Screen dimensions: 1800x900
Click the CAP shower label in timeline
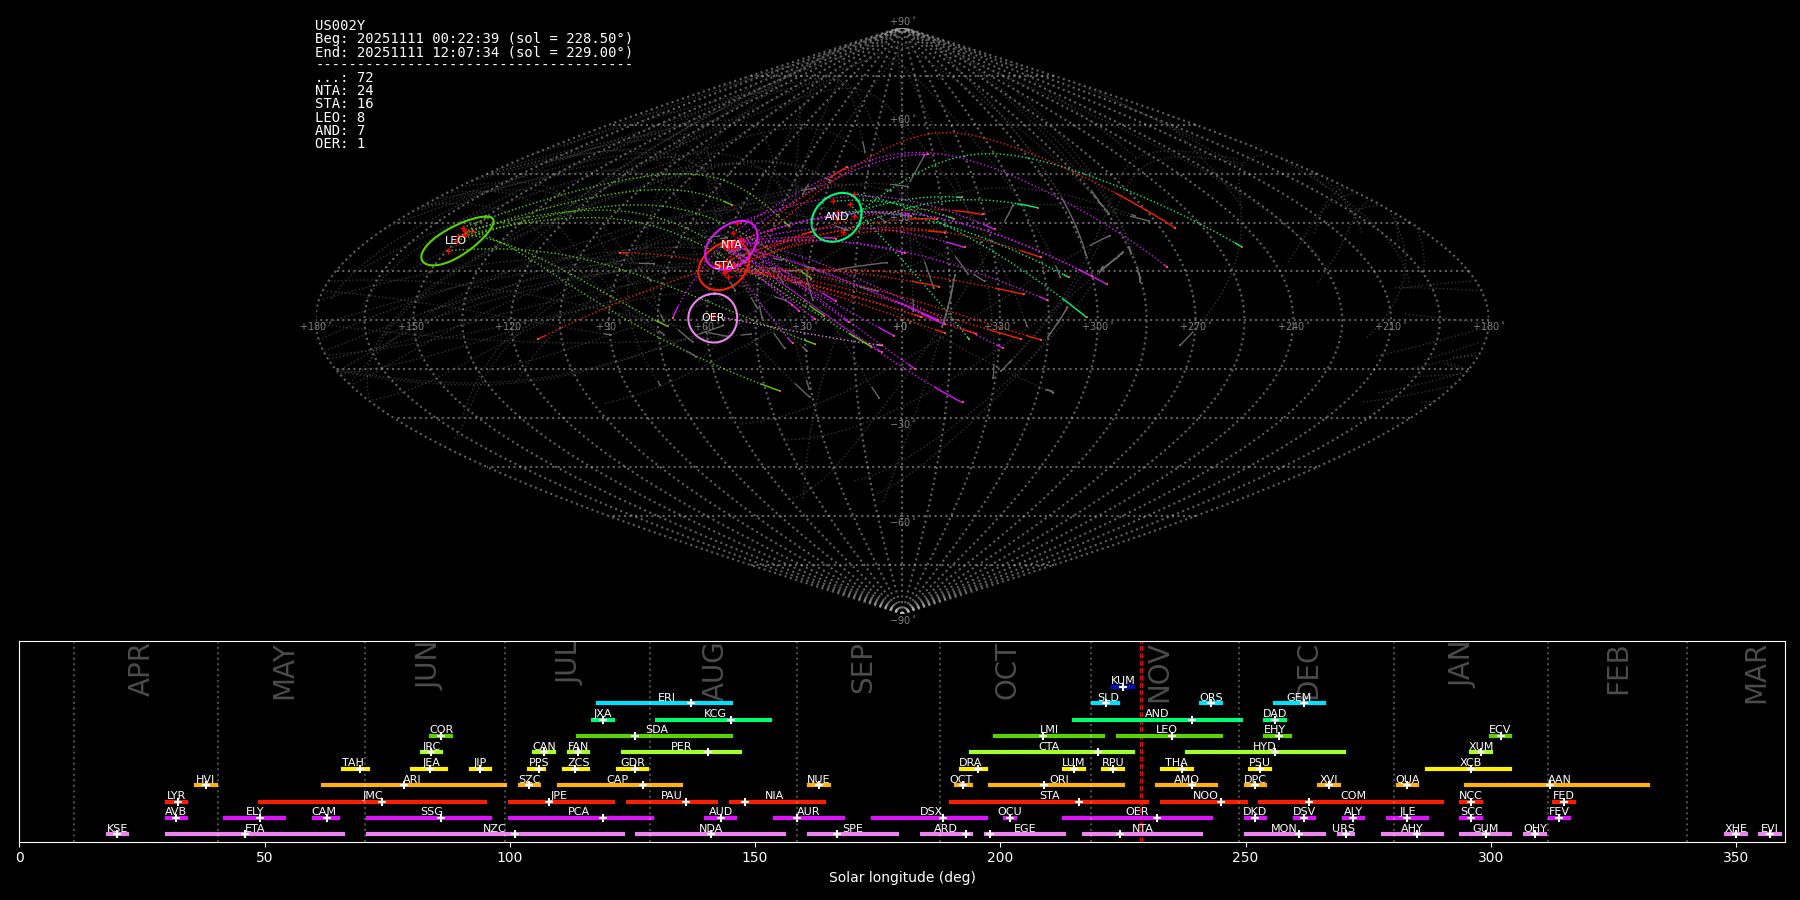pos(618,780)
